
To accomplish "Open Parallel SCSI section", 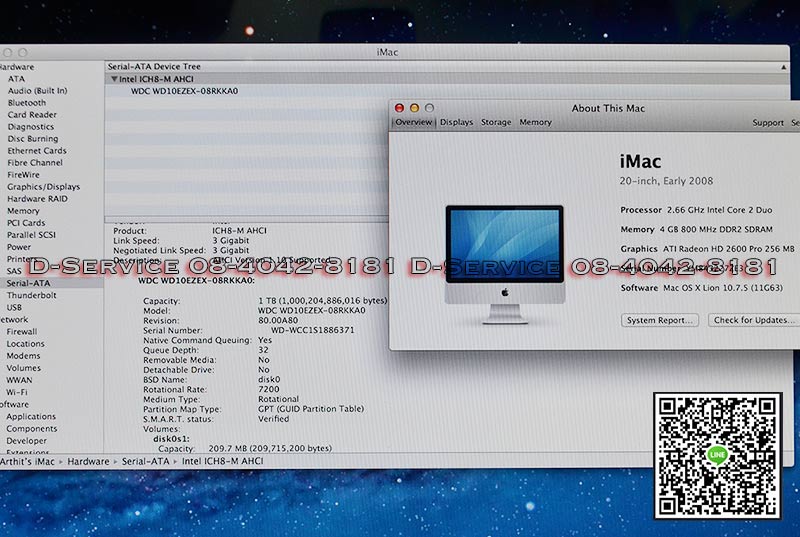I will 31,235.
